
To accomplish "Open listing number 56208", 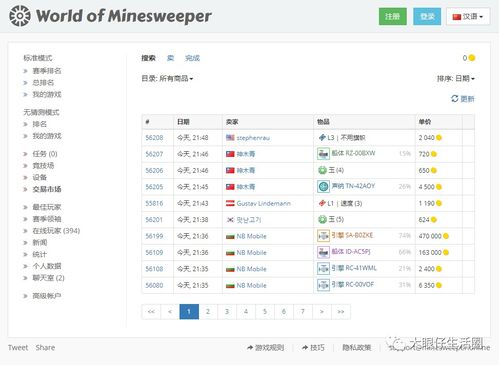I will pos(154,138).
